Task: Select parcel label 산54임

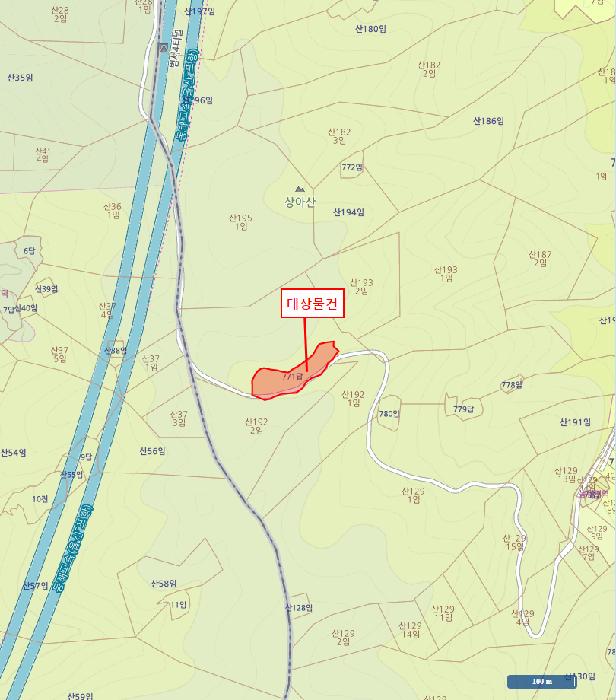Action: coord(13,453)
